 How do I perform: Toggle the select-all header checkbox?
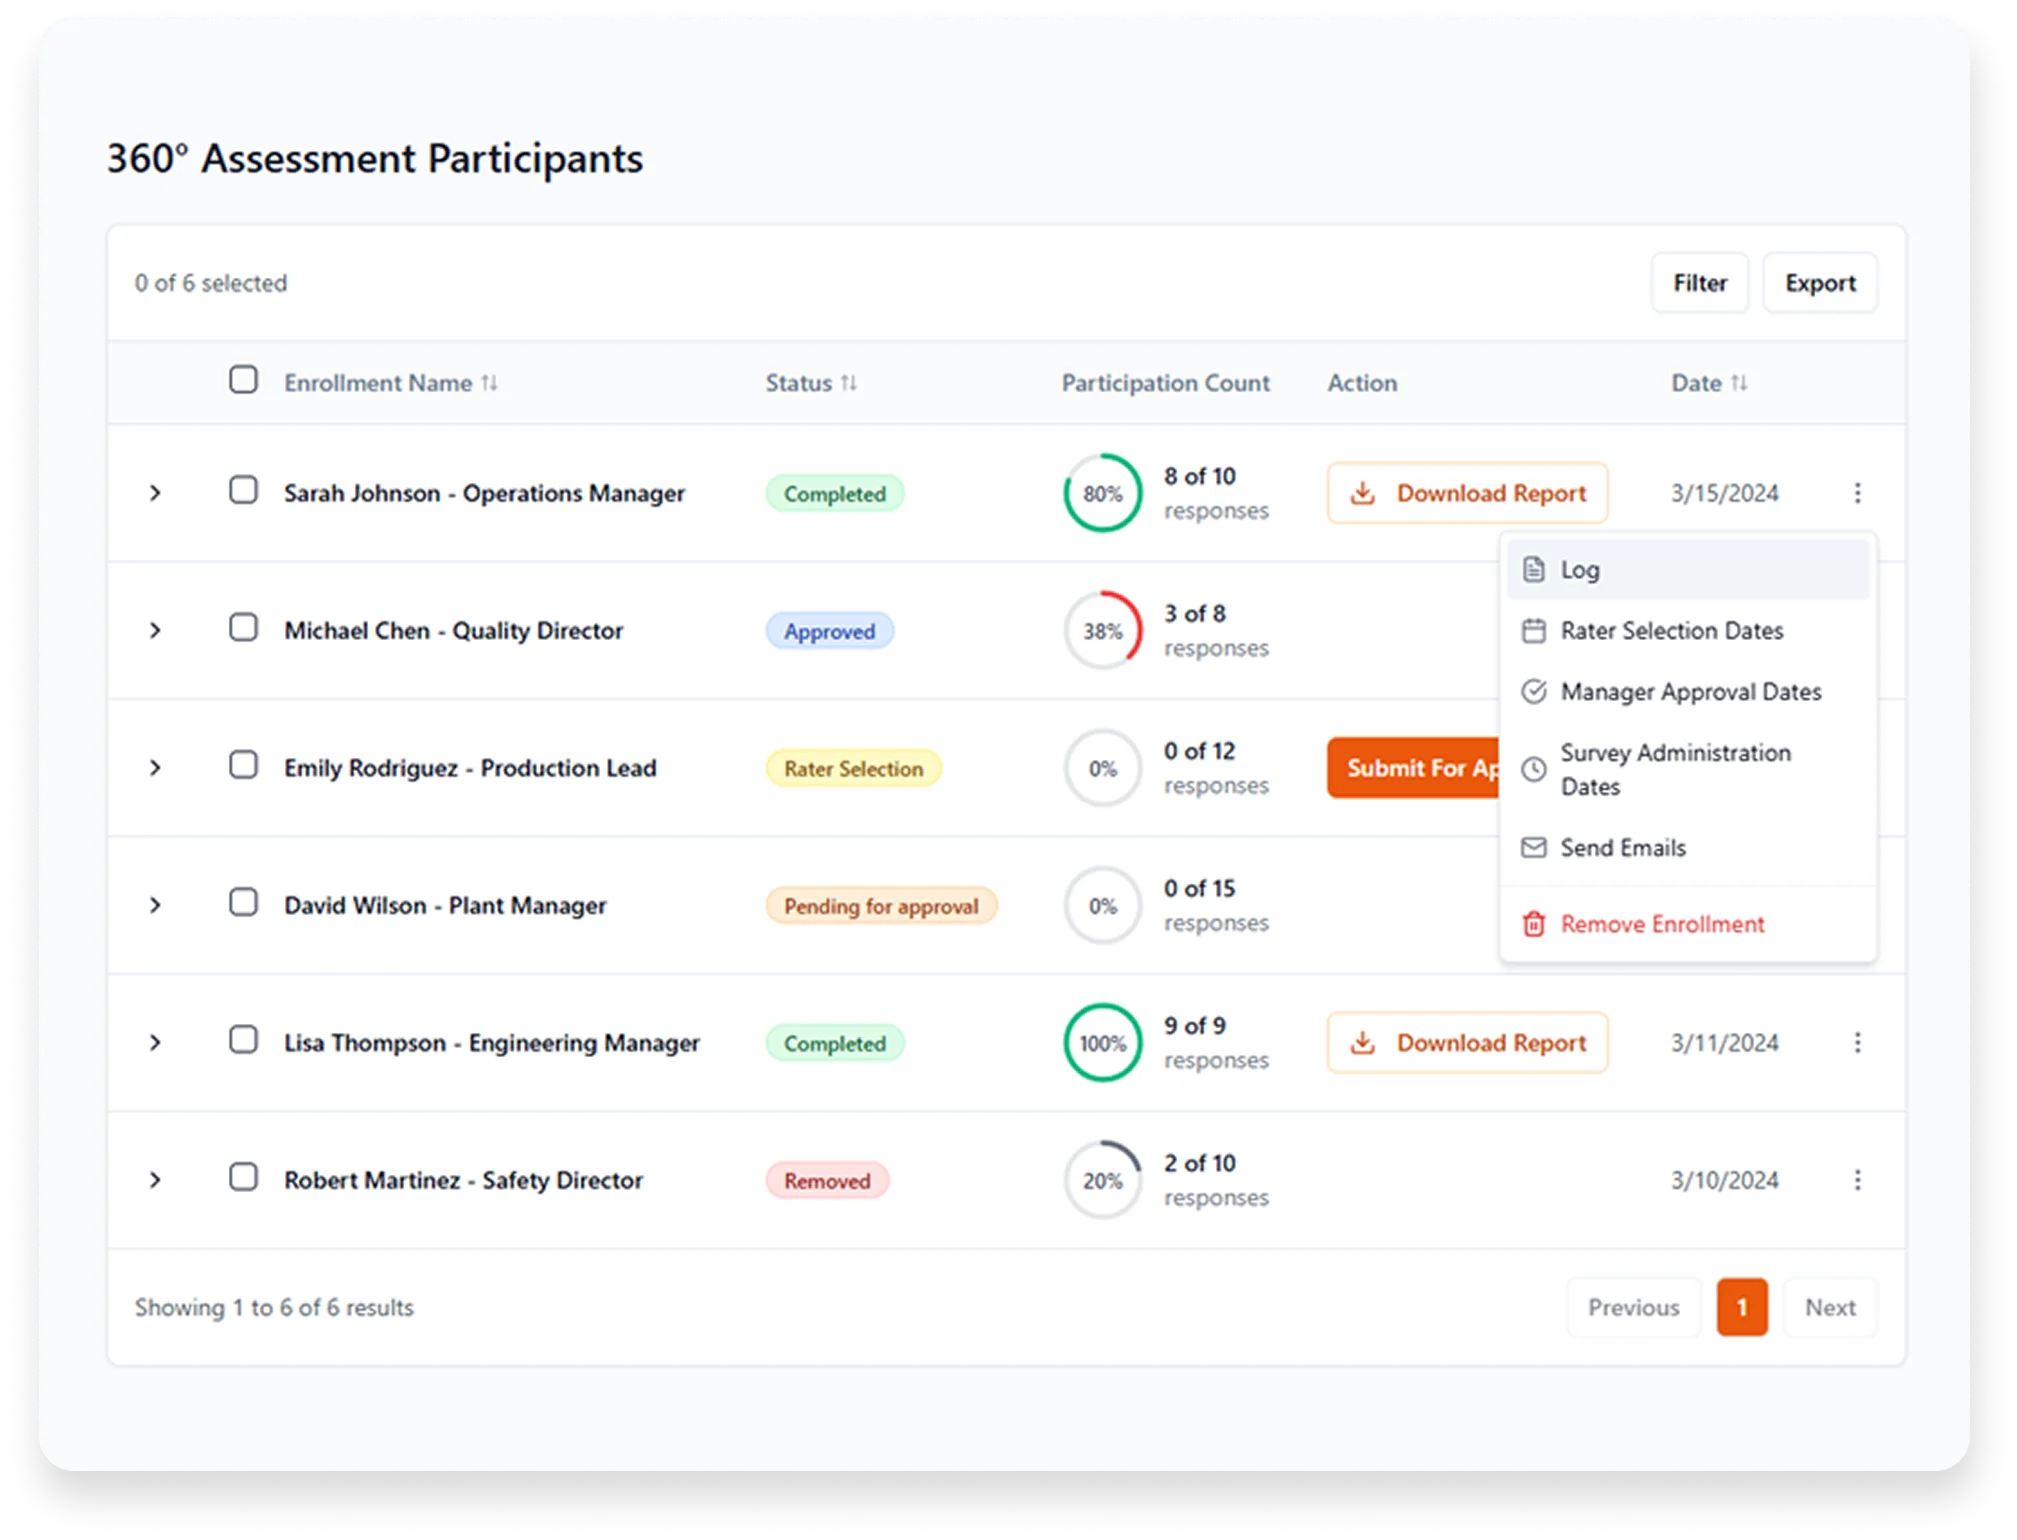(x=243, y=380)
